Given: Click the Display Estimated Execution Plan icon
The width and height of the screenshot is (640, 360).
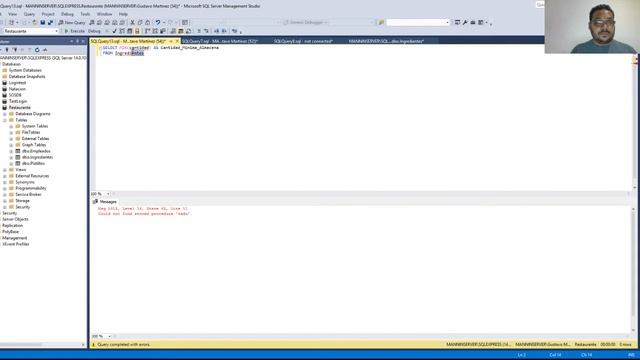Looking at the screenshot, I should [x=122, y=31].
